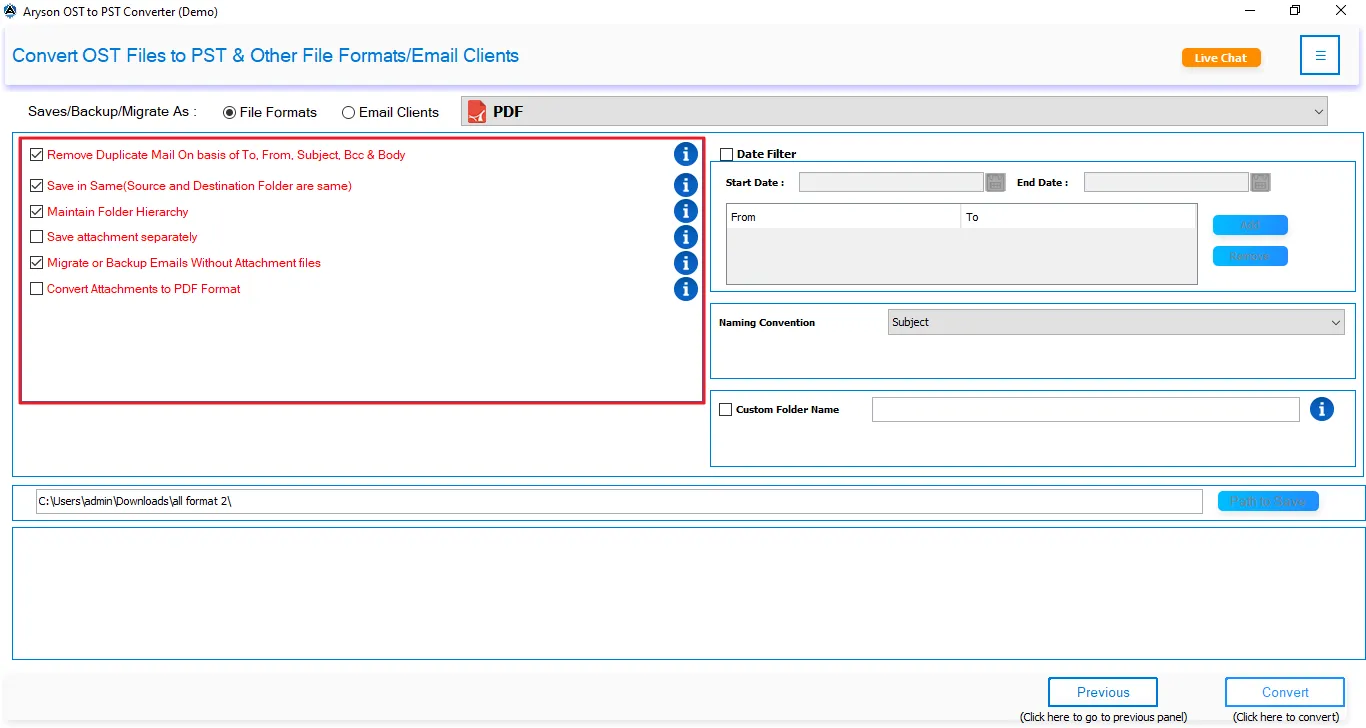Open info tooltip for Maintain Folder Hierarchy
The height and width of the screenshot is (728, 1366).
click(x=686, y=211)
